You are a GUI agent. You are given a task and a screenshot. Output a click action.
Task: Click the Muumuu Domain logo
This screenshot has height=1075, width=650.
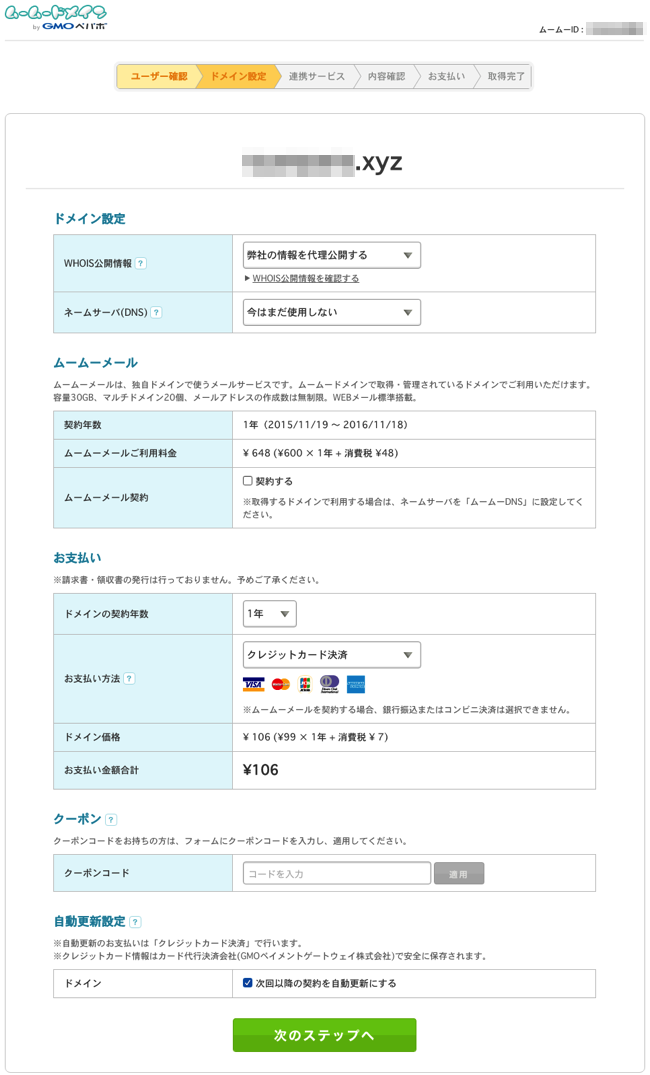coord(56,17)
